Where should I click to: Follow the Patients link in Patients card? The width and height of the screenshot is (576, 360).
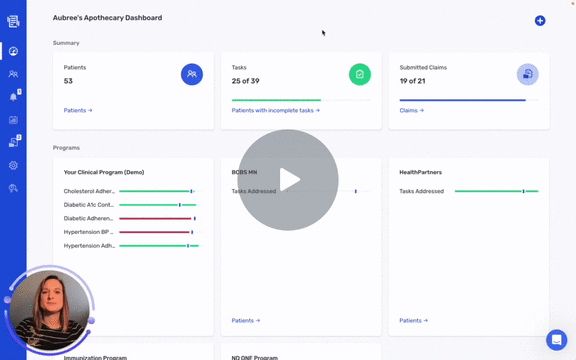pyautogui.click(x=78, y=110)
